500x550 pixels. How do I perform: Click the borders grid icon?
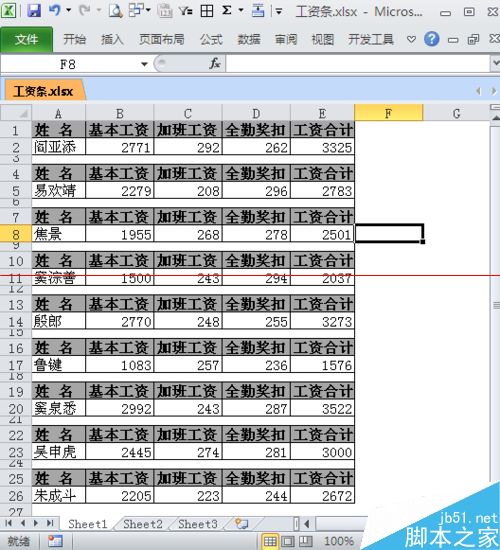click(207, 11)
